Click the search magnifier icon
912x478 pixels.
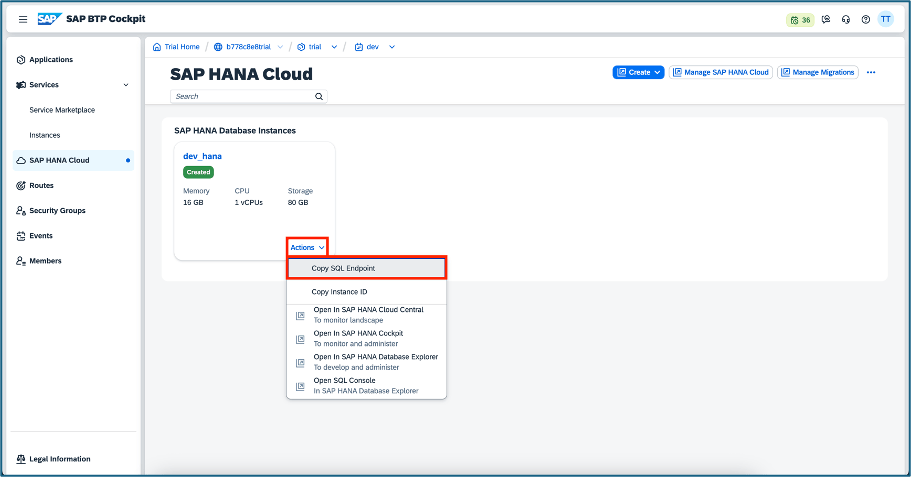coord(319,97)
